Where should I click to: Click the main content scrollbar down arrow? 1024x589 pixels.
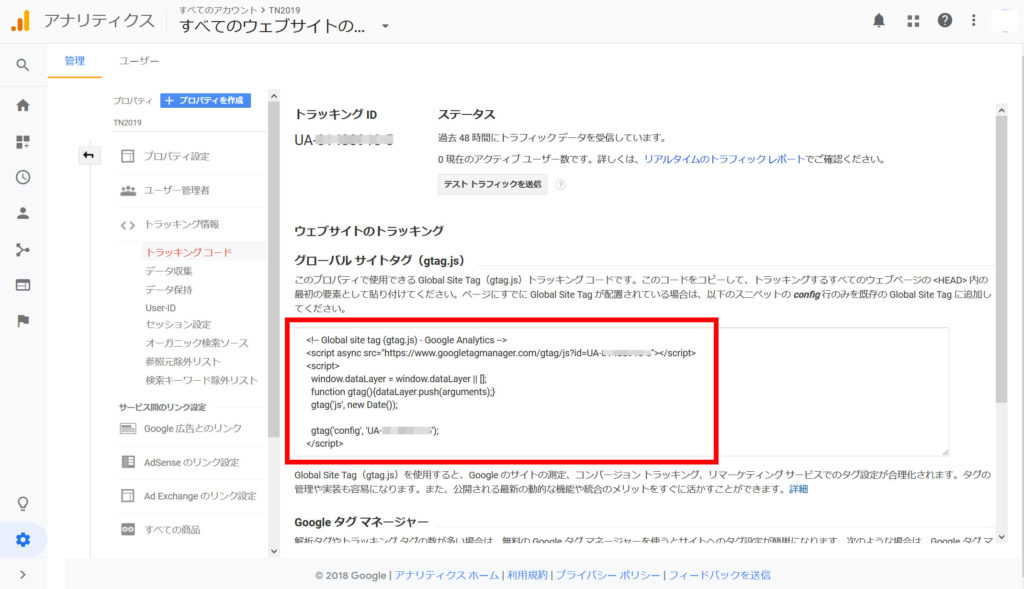(1001, 536)
